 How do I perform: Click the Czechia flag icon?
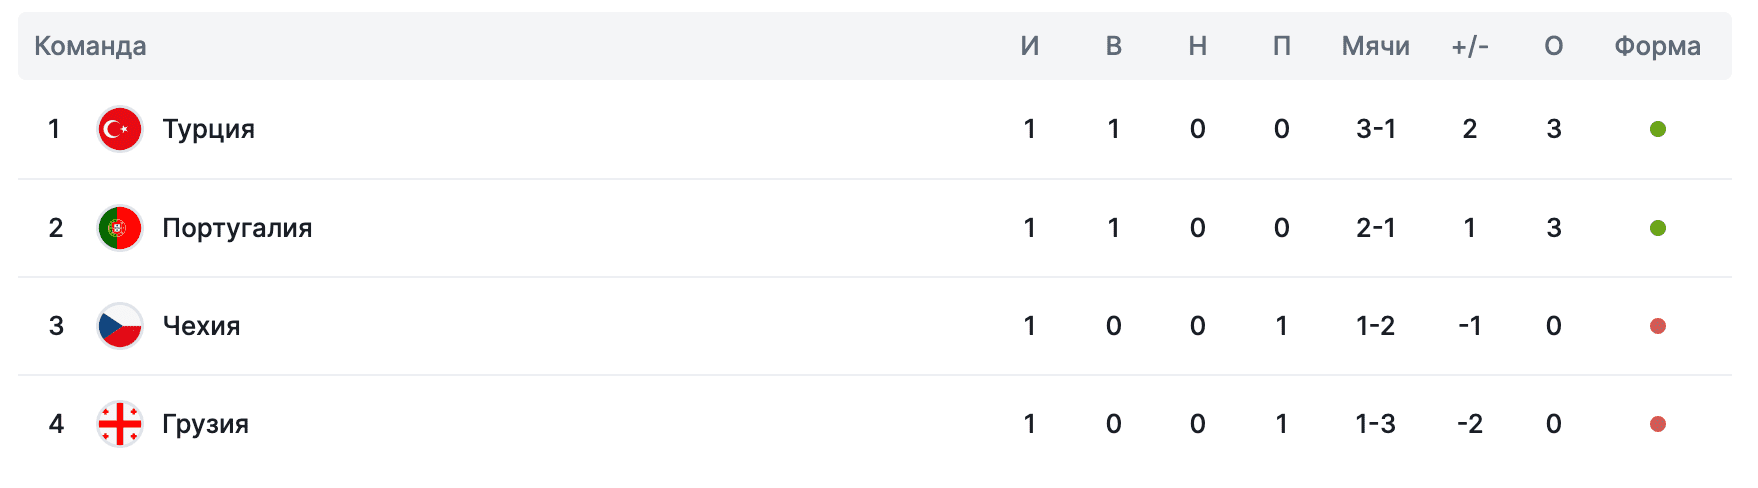pyautogui.click(x=120, y=326)
